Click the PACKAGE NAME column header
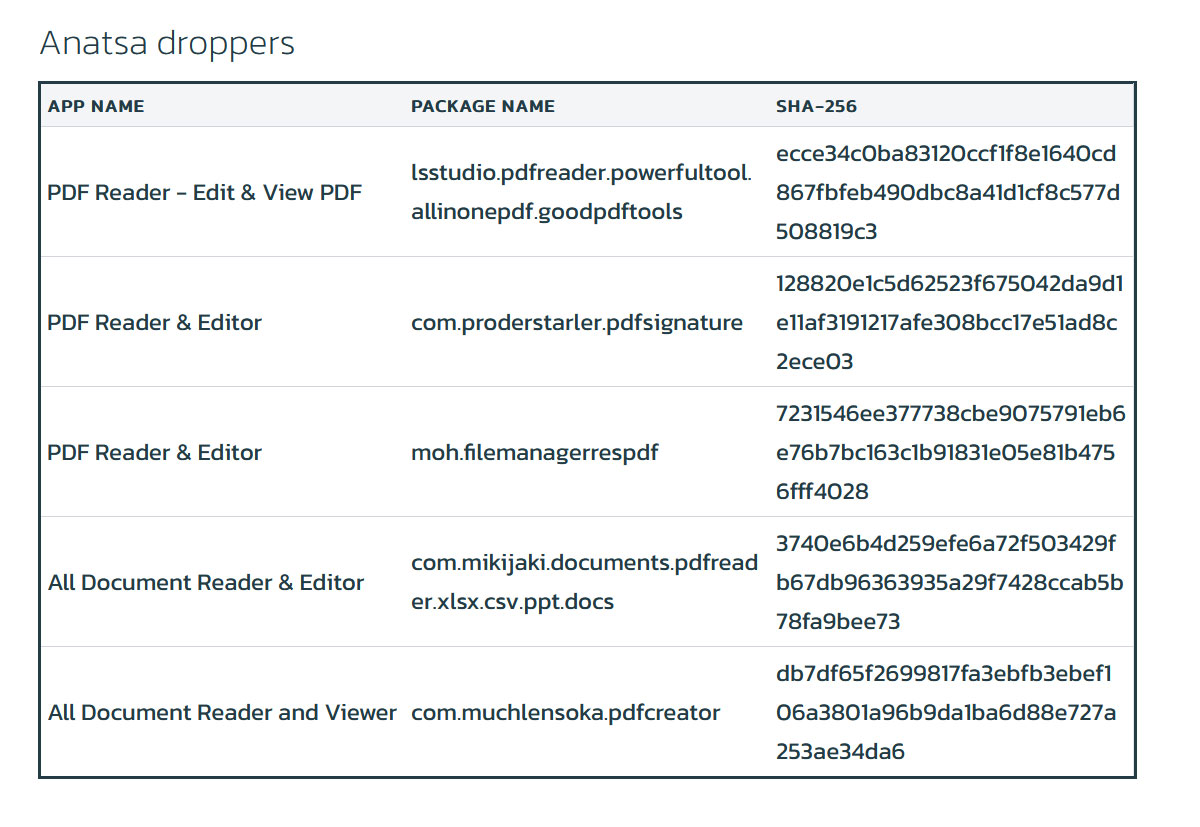 coord(483,106)
